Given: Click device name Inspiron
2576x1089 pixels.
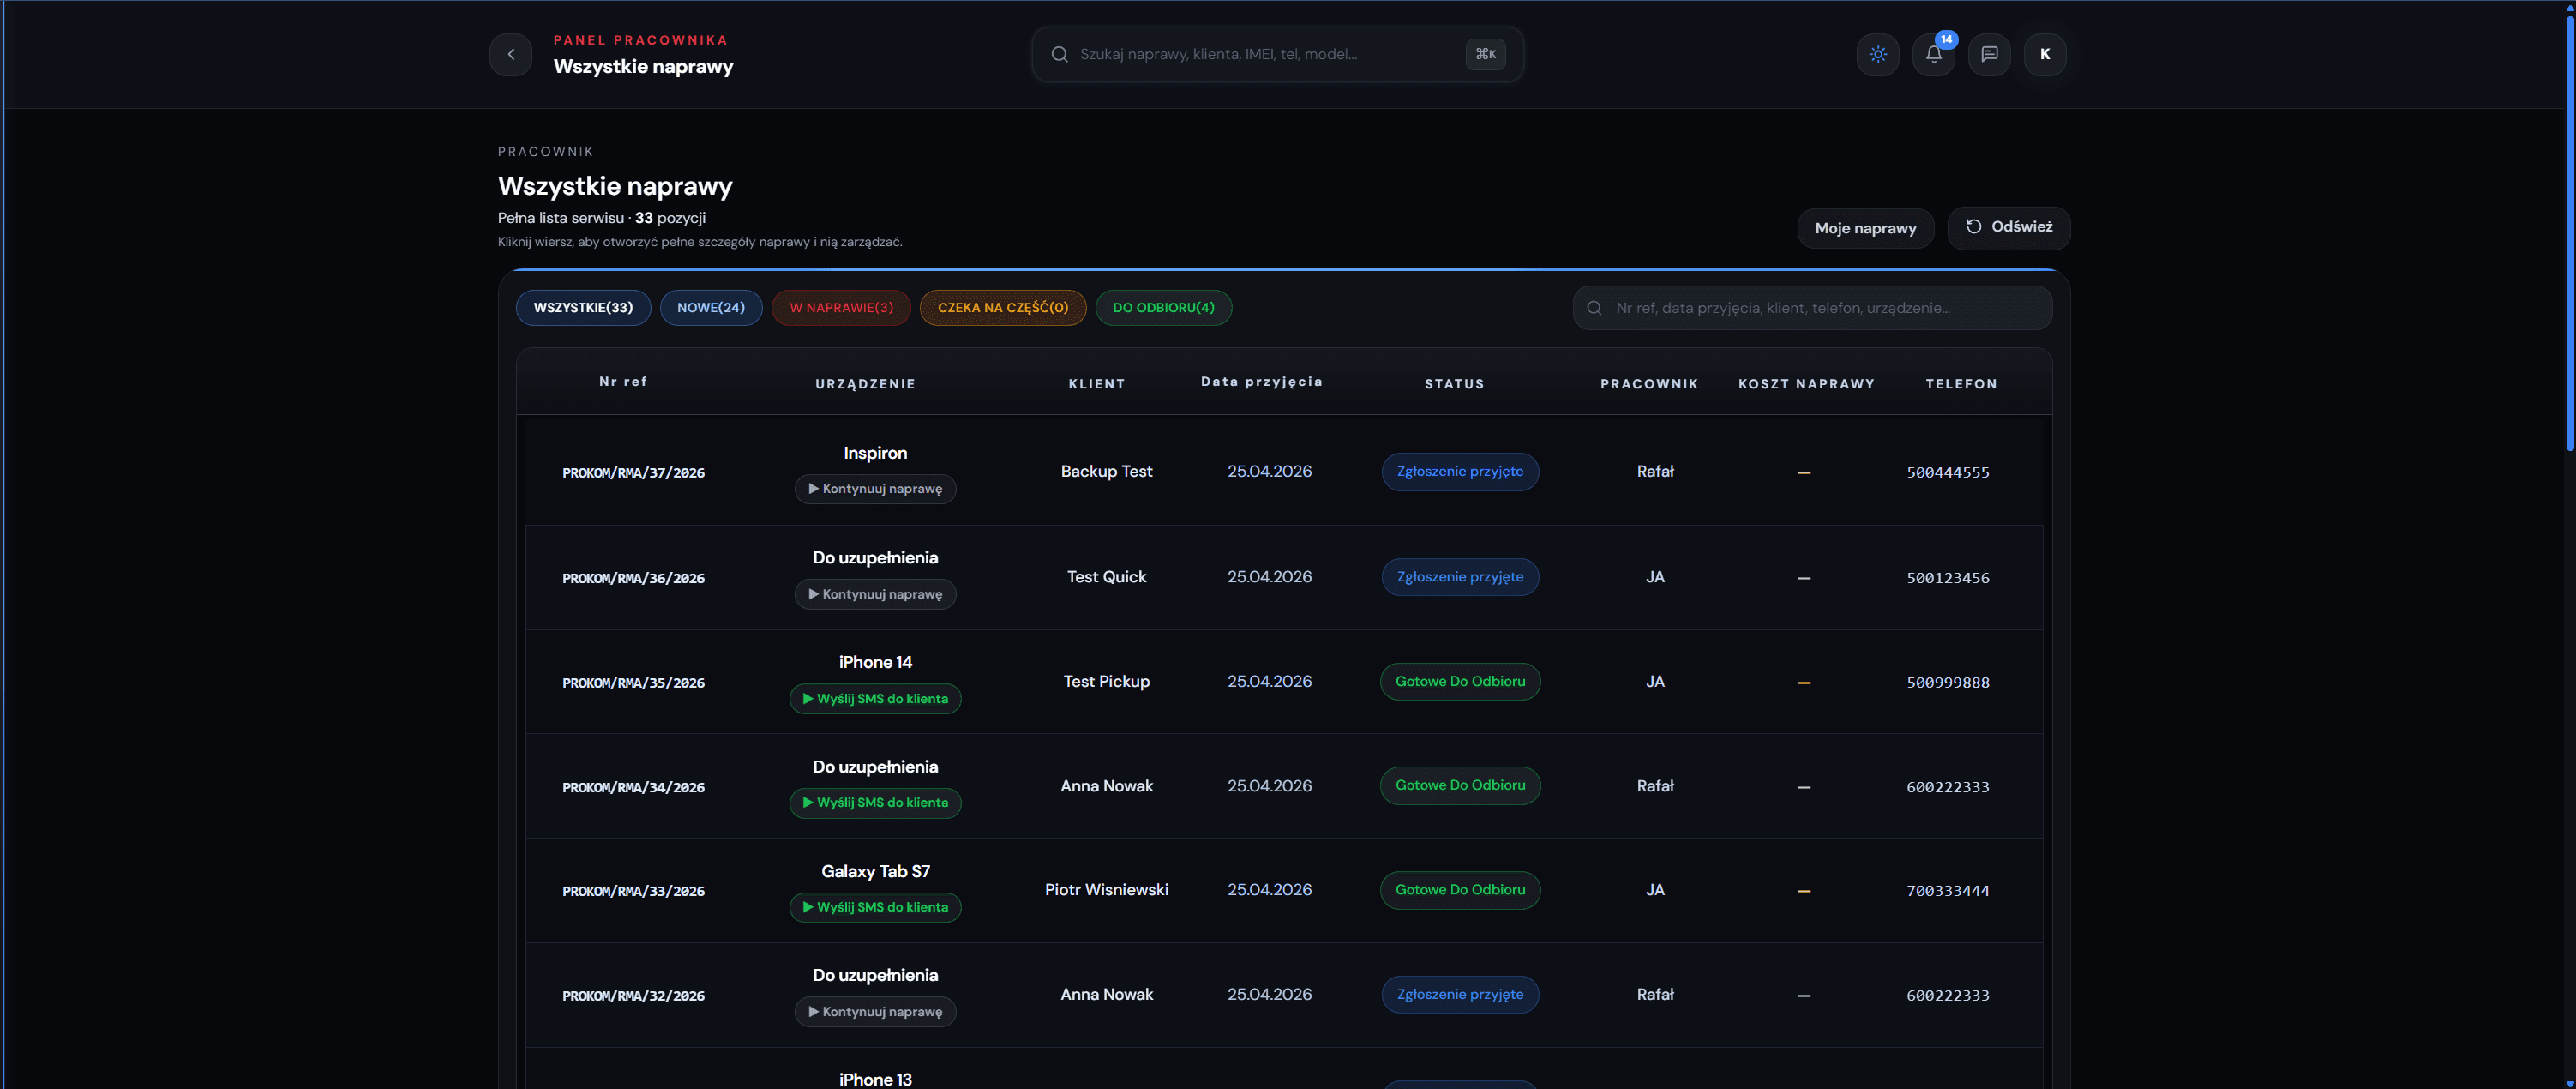Looking at the screenshot, I should (875, 453).
